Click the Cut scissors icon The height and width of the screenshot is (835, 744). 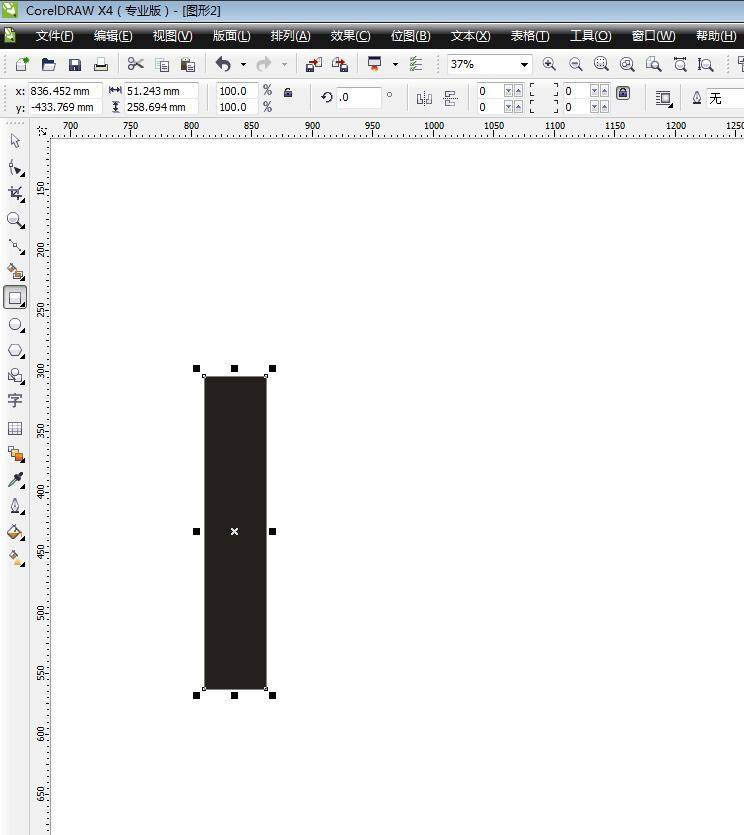135,65
